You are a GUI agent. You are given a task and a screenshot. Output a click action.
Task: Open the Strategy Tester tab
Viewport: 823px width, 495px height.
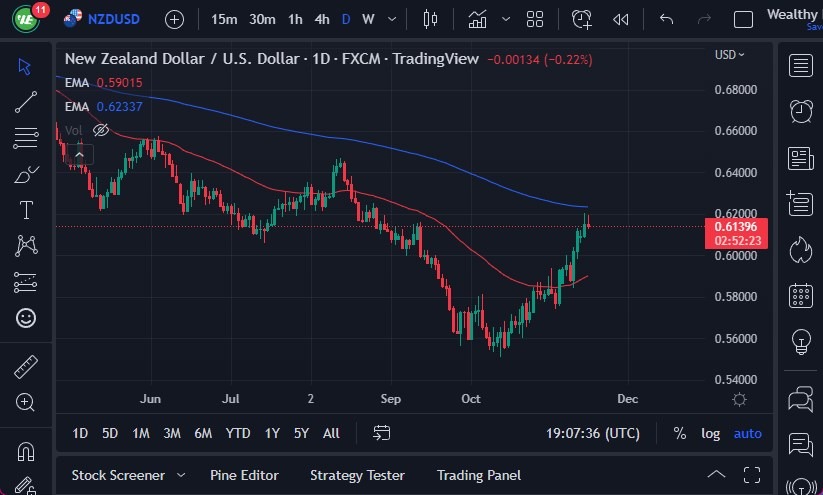pyautogui.click(x=357, y=475)
